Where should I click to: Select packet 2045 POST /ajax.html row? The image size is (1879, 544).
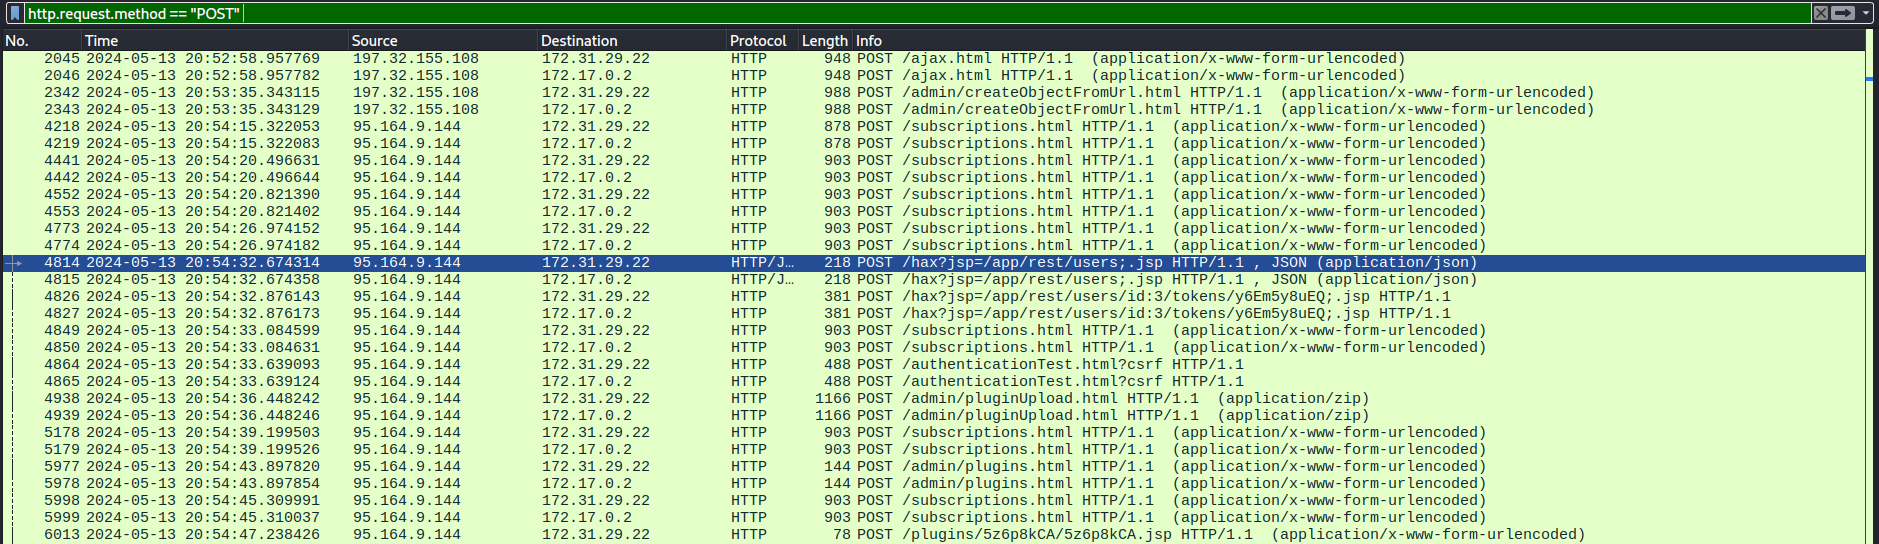[x=933, y=59]
